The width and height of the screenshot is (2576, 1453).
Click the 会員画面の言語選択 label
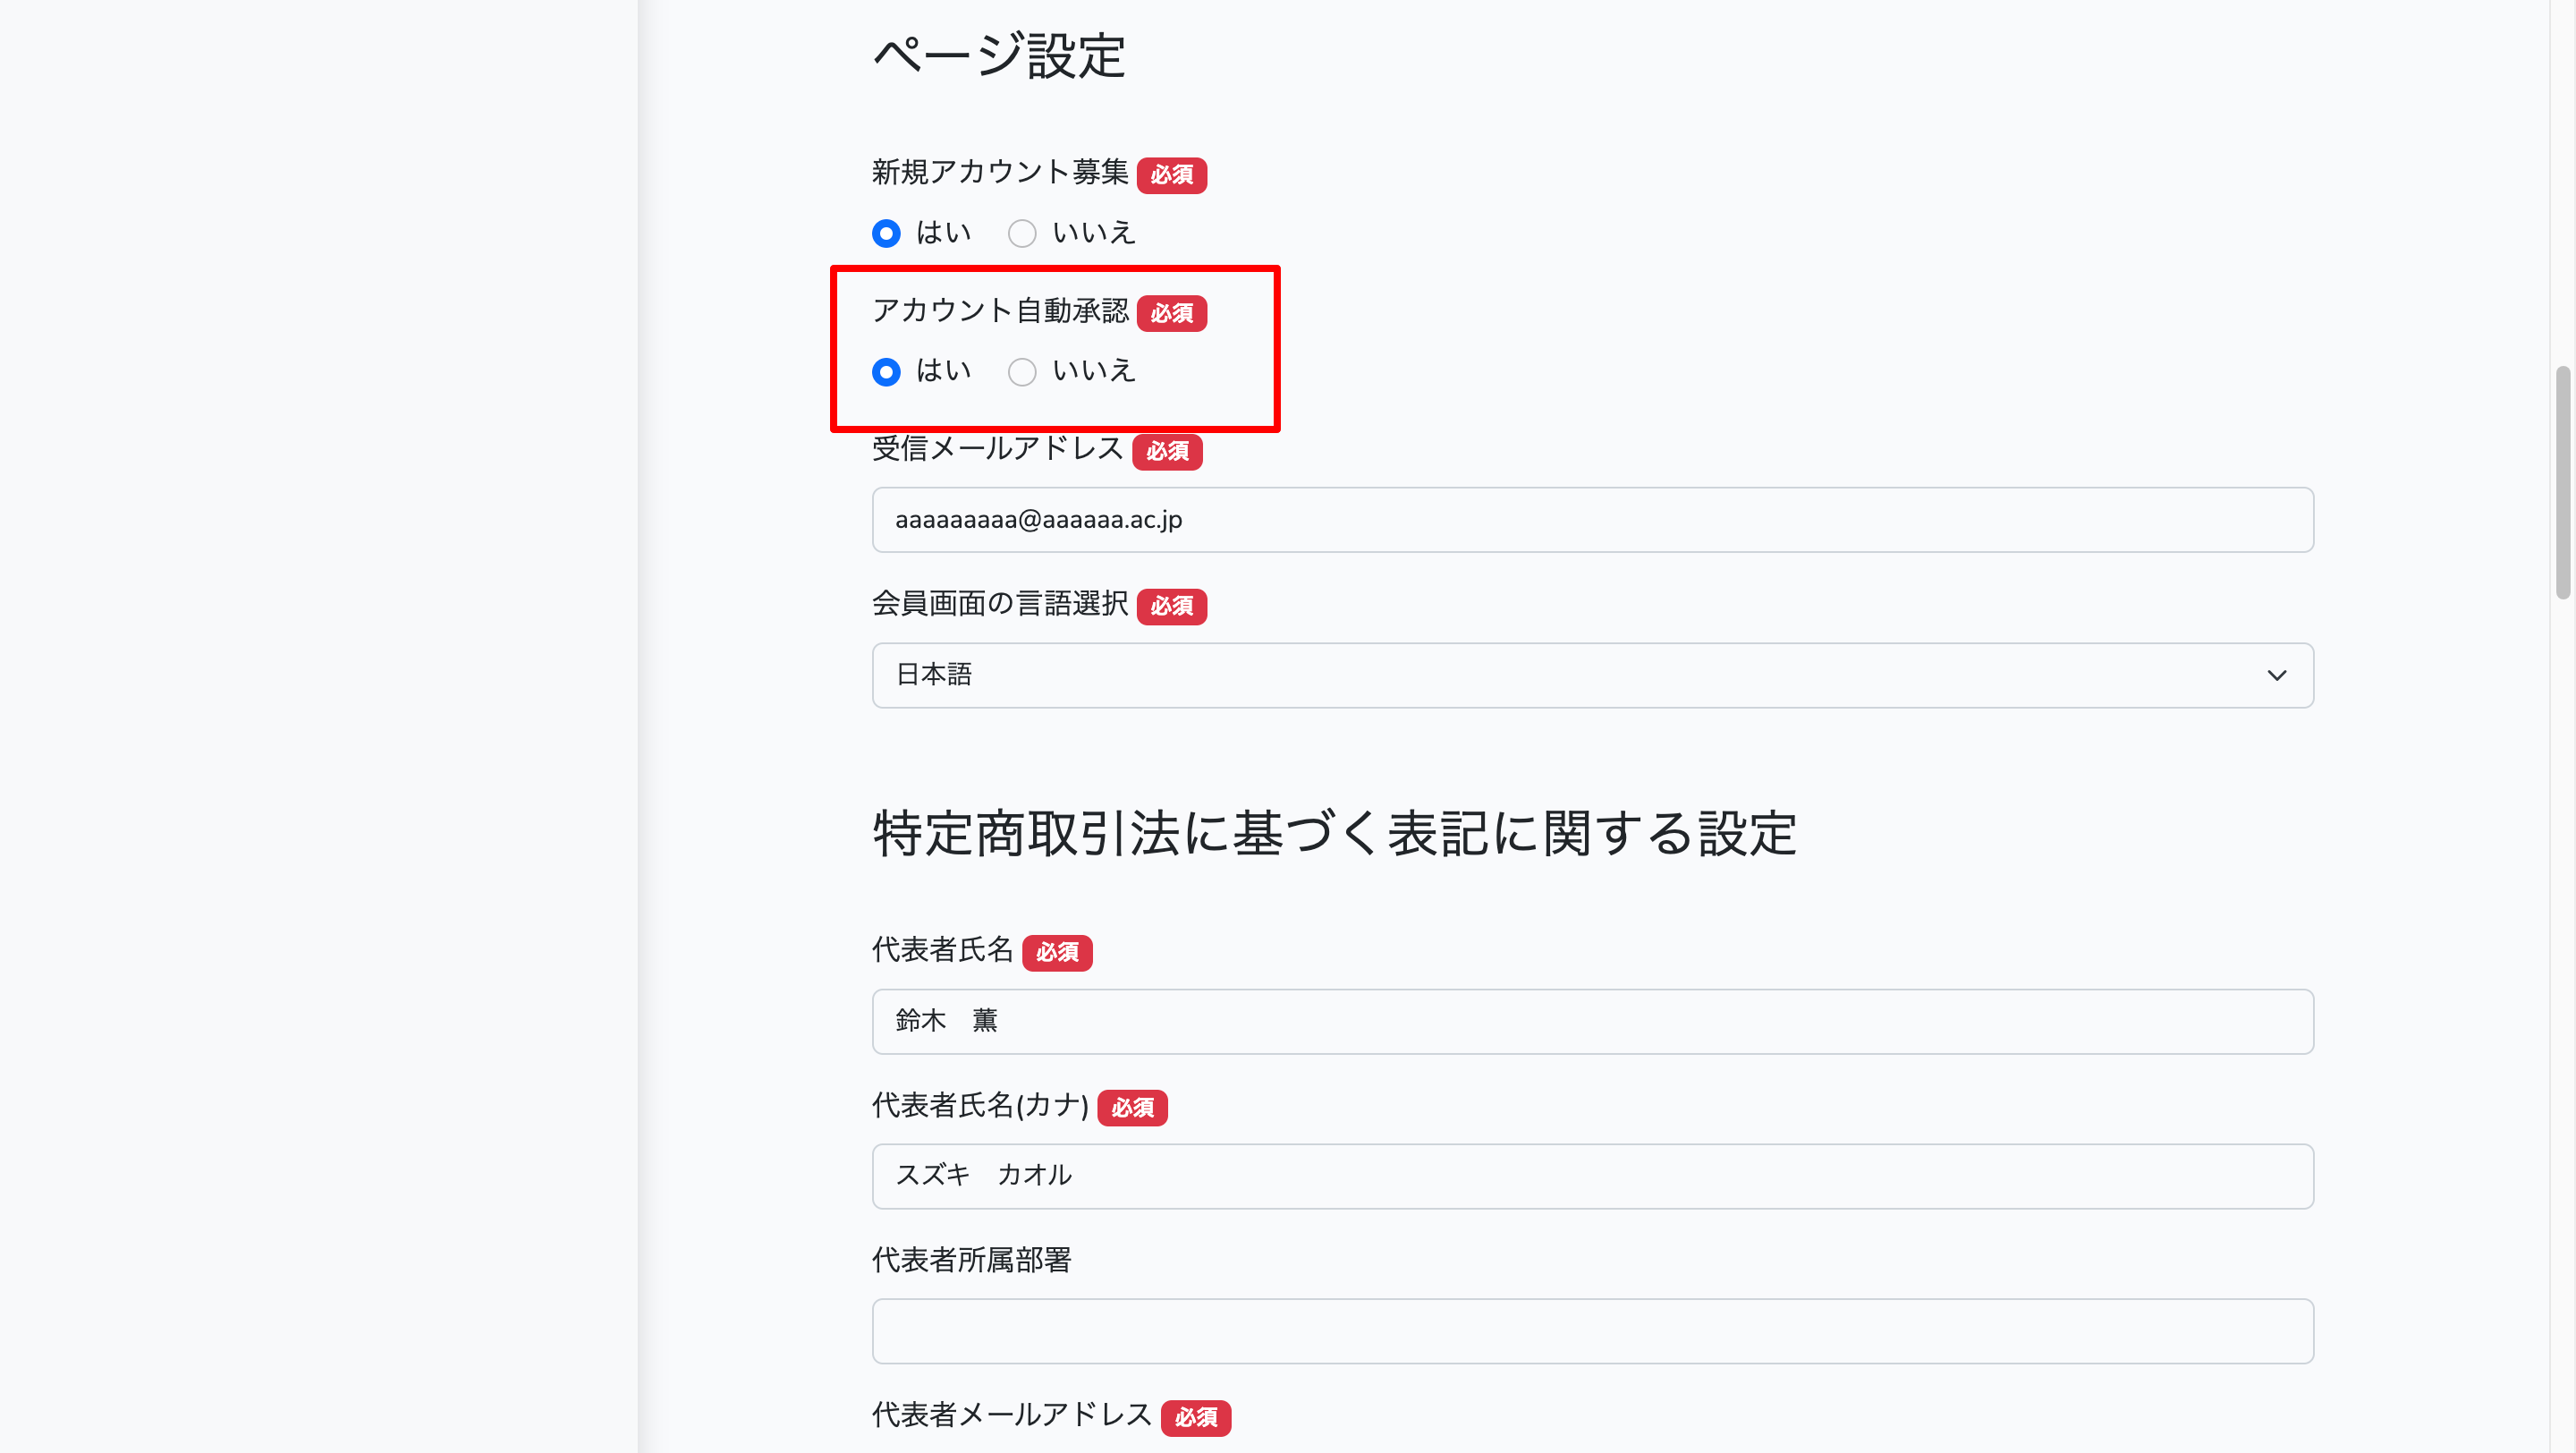(x=999, y=604)
